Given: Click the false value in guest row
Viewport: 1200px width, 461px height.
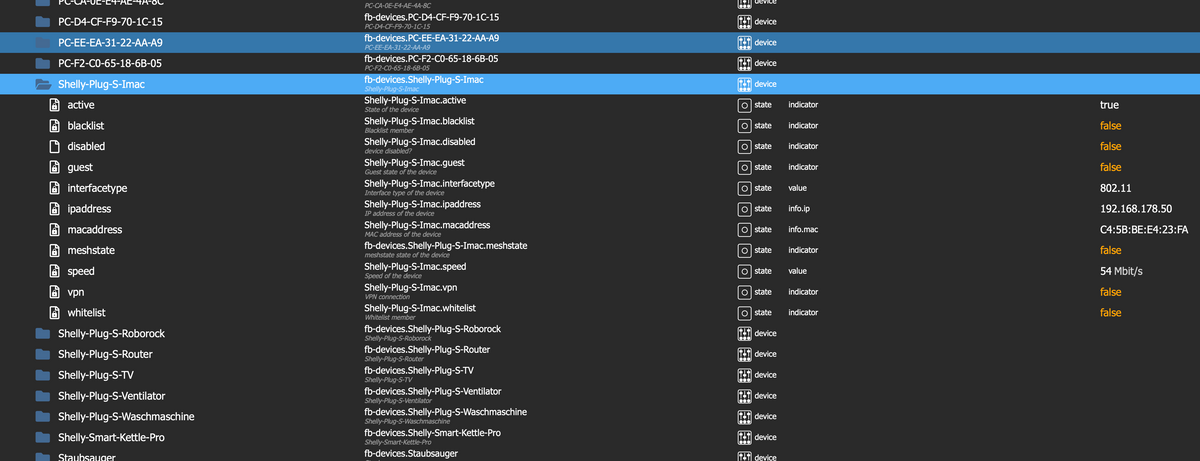Looking at the screenshot, I should point(1110,167).
